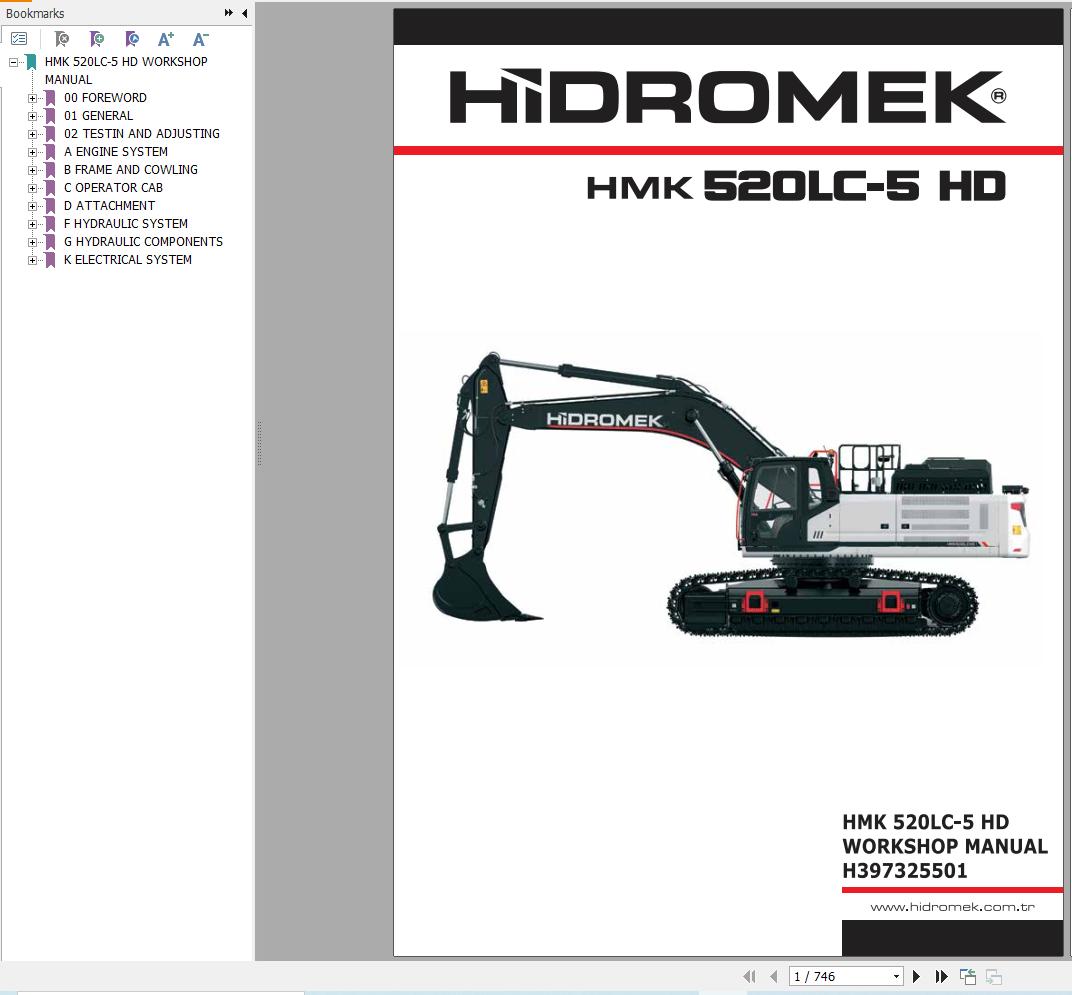Image resolution: width=1072 pixels, height=995 pixels.
Task: Click the purple bookmark icon beside 00 FOREWORD
Action: [50, 98]
